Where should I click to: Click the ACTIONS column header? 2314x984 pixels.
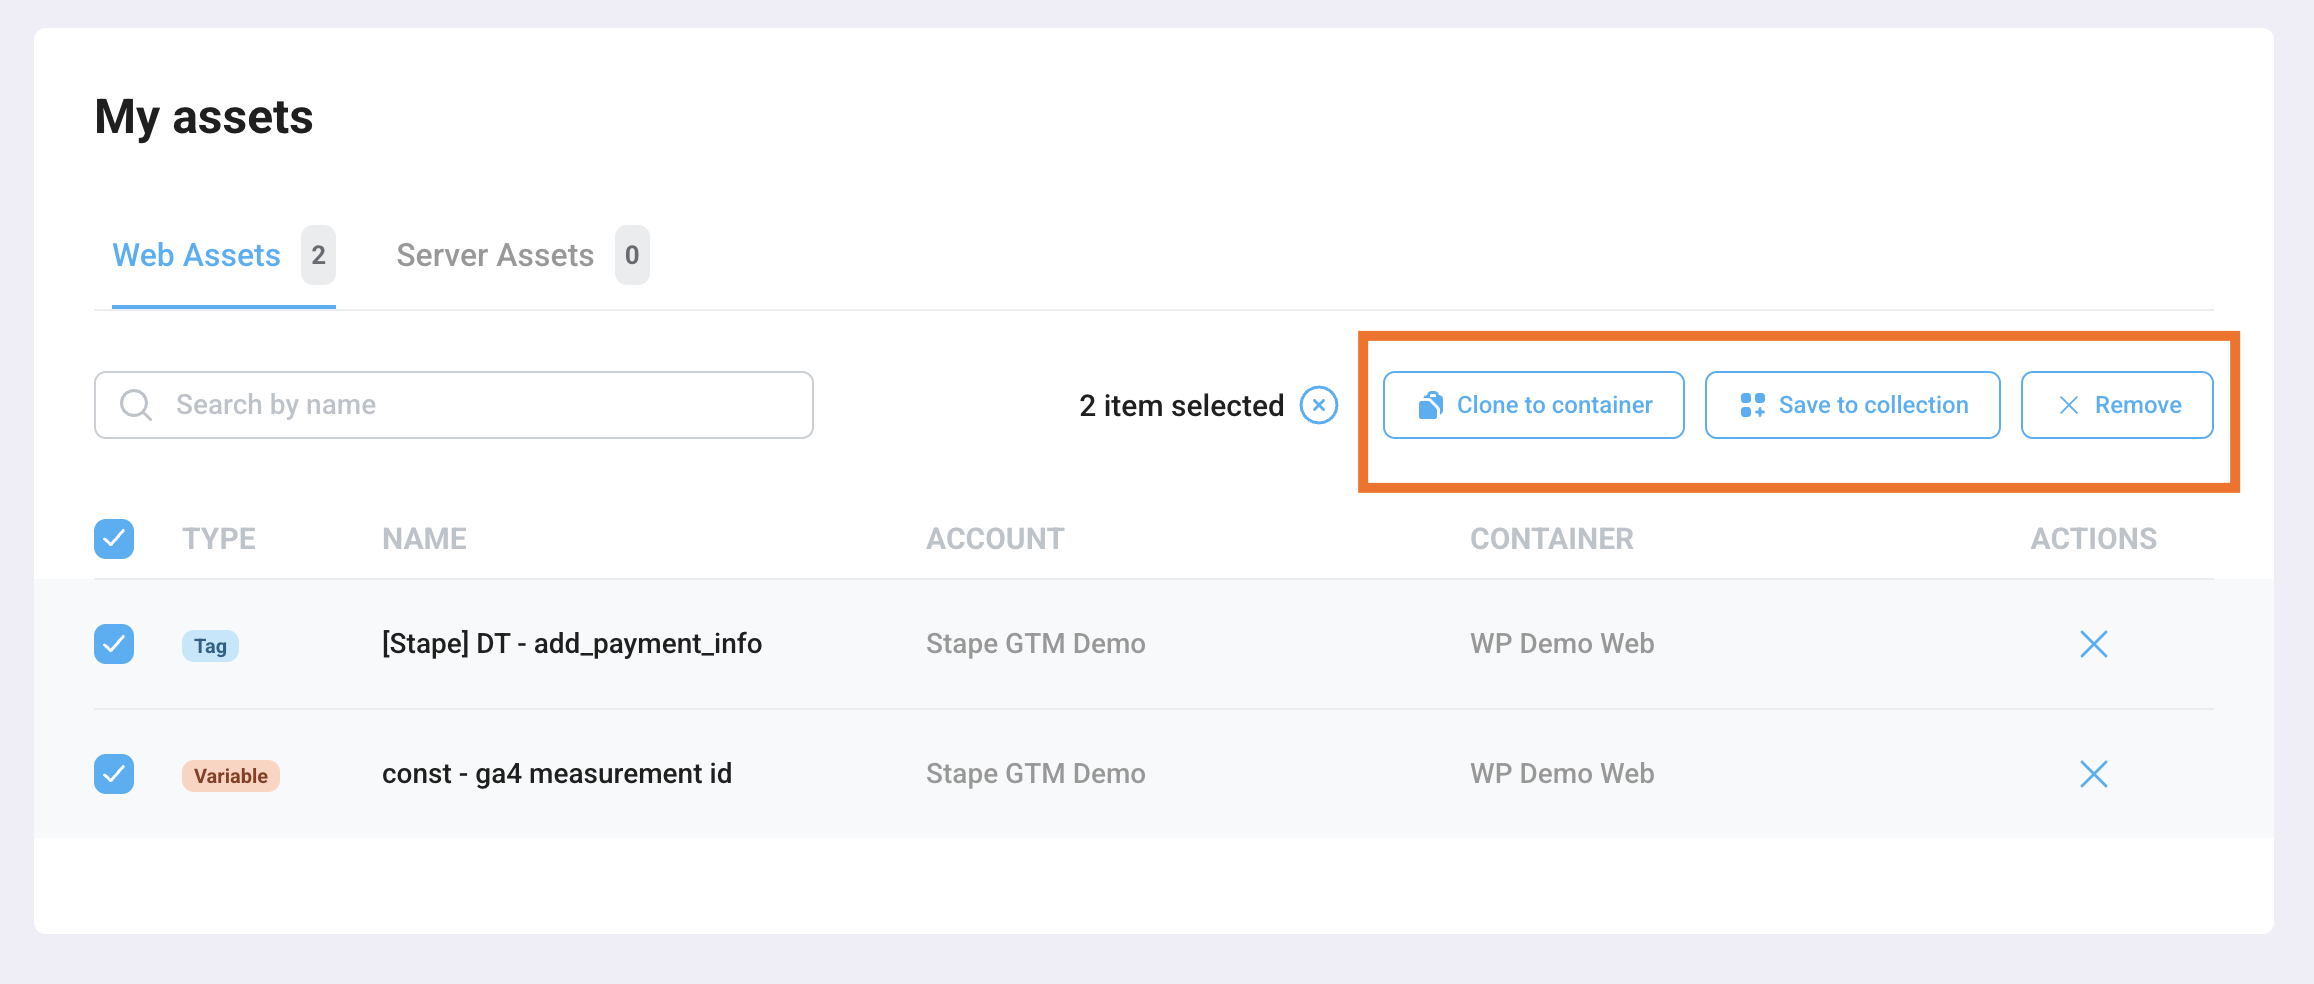2093,539
